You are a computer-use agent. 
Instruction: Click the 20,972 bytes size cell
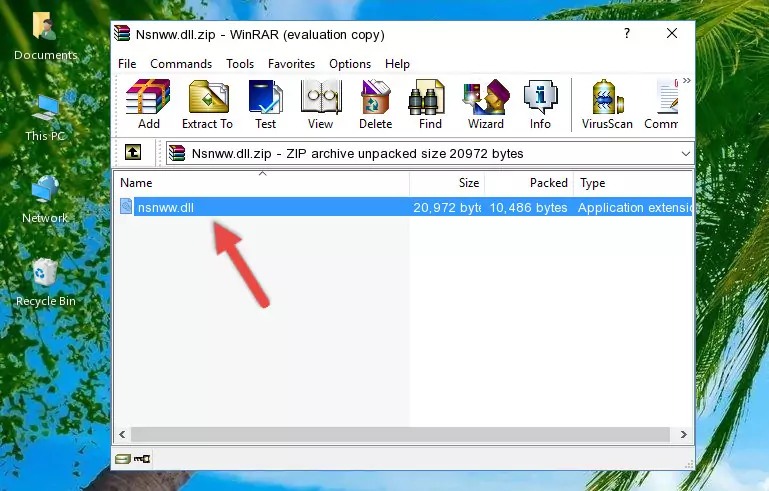(x=446, y=207)
